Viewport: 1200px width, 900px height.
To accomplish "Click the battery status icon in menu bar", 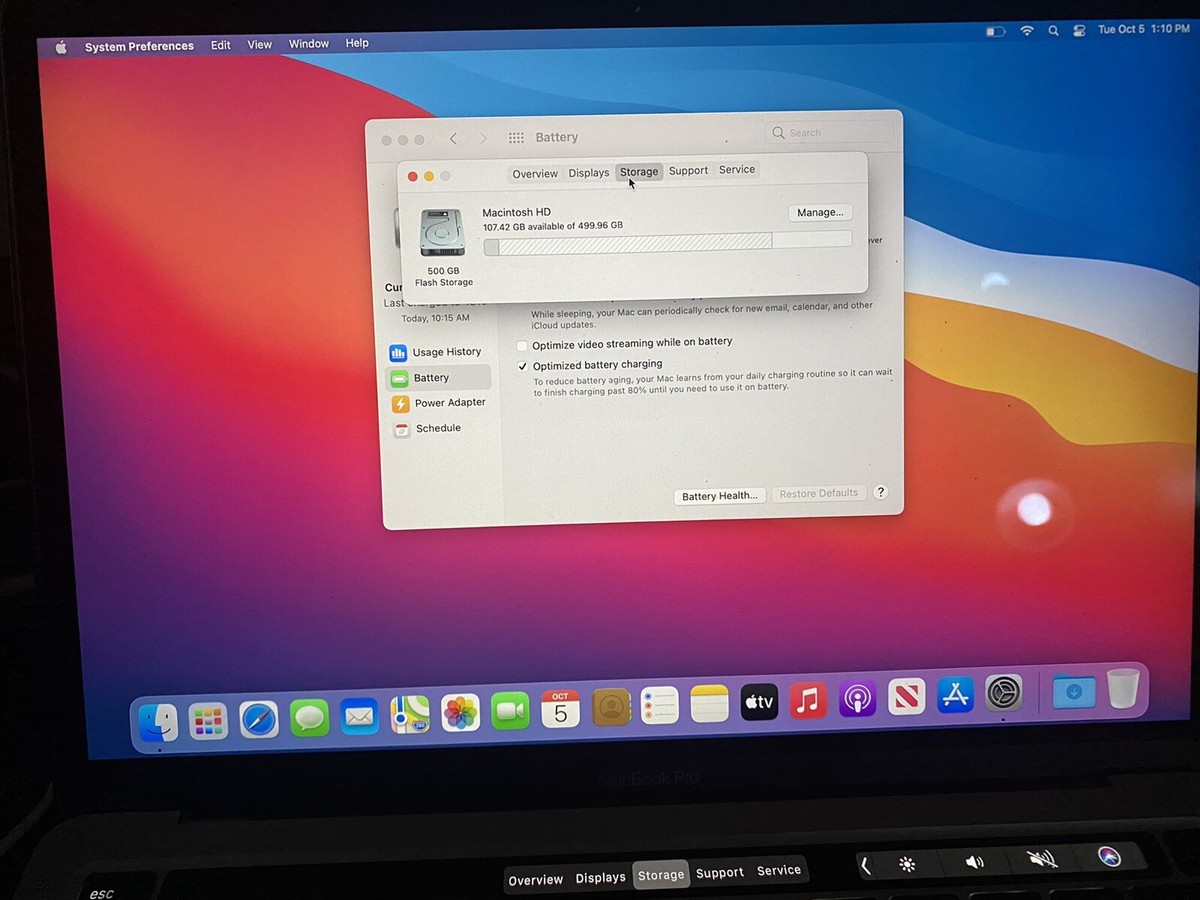I will point(995,32).
